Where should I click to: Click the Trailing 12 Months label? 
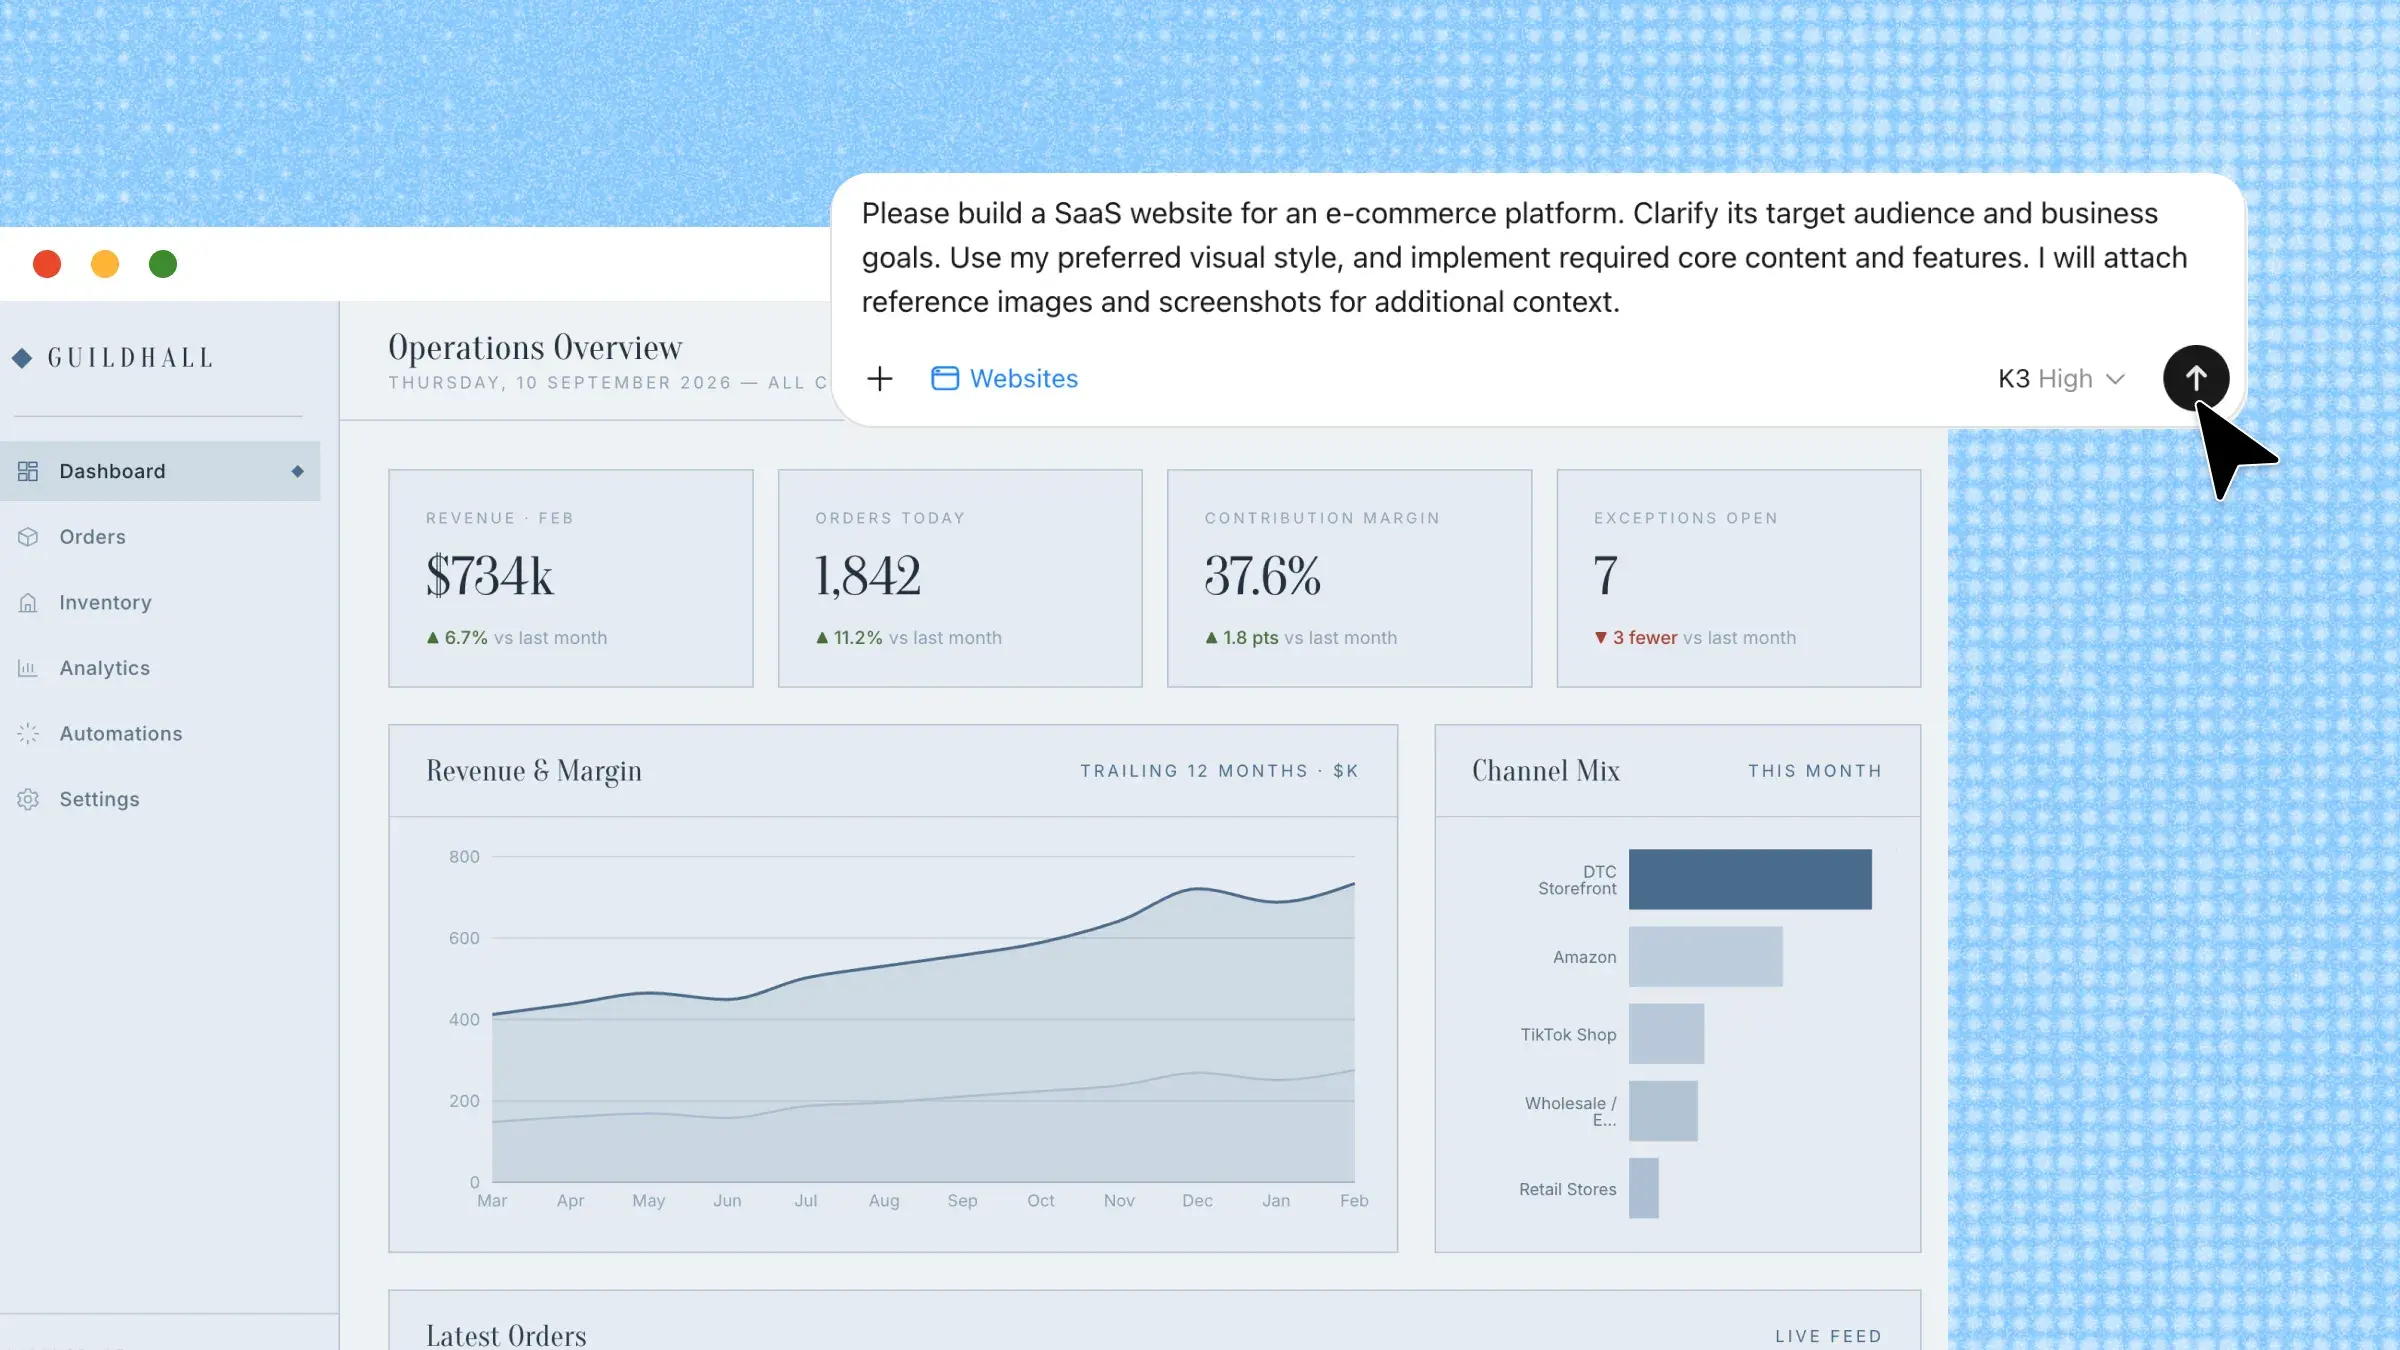1219,771
